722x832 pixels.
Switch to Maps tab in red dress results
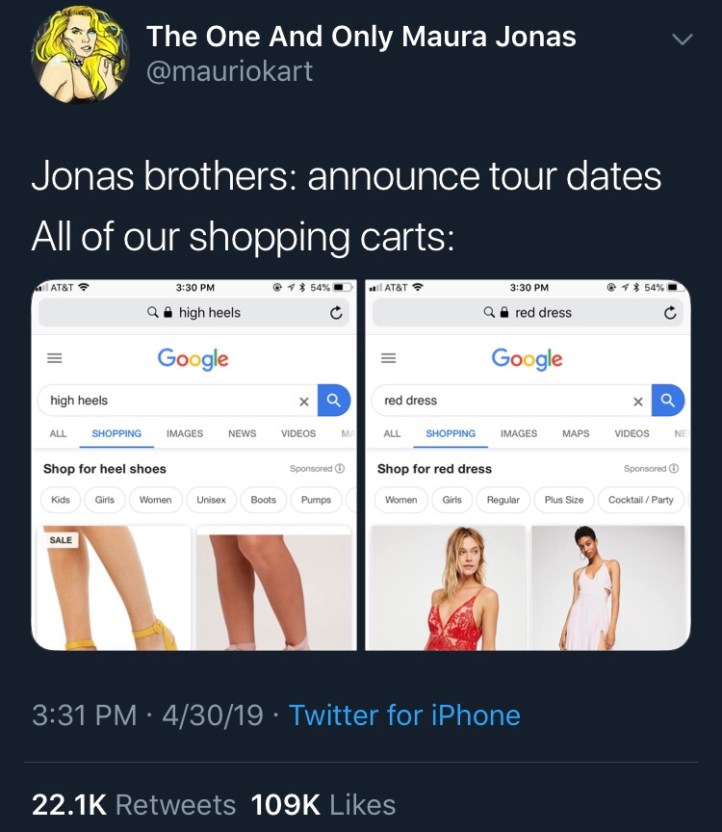pyautogui.click(x=575, y=434)
